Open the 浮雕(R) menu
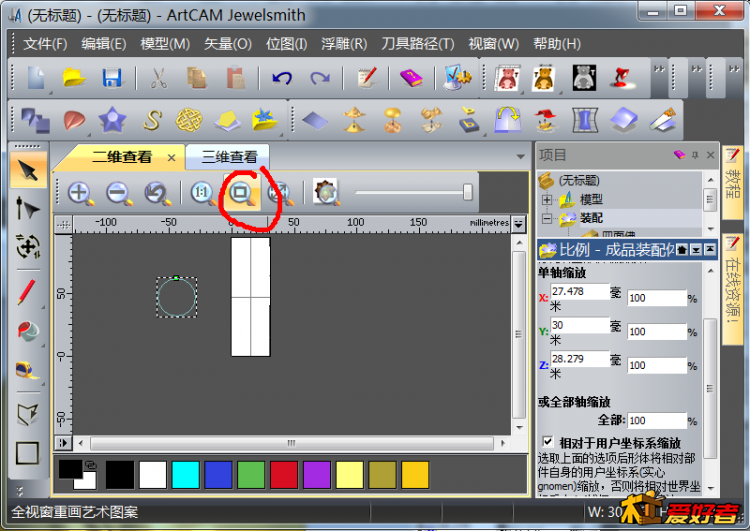 [344, 44]
